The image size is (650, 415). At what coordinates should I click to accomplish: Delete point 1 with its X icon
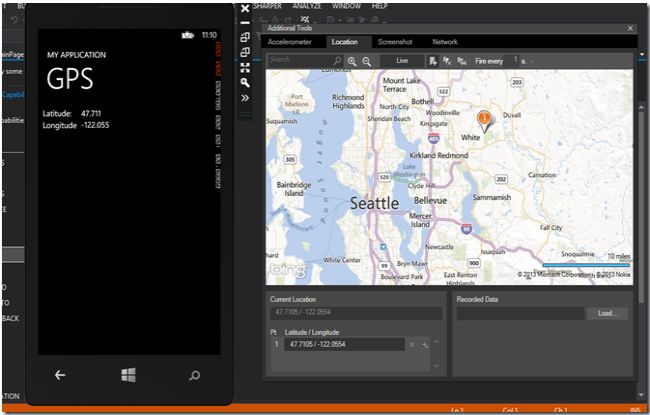pos(412,345)
